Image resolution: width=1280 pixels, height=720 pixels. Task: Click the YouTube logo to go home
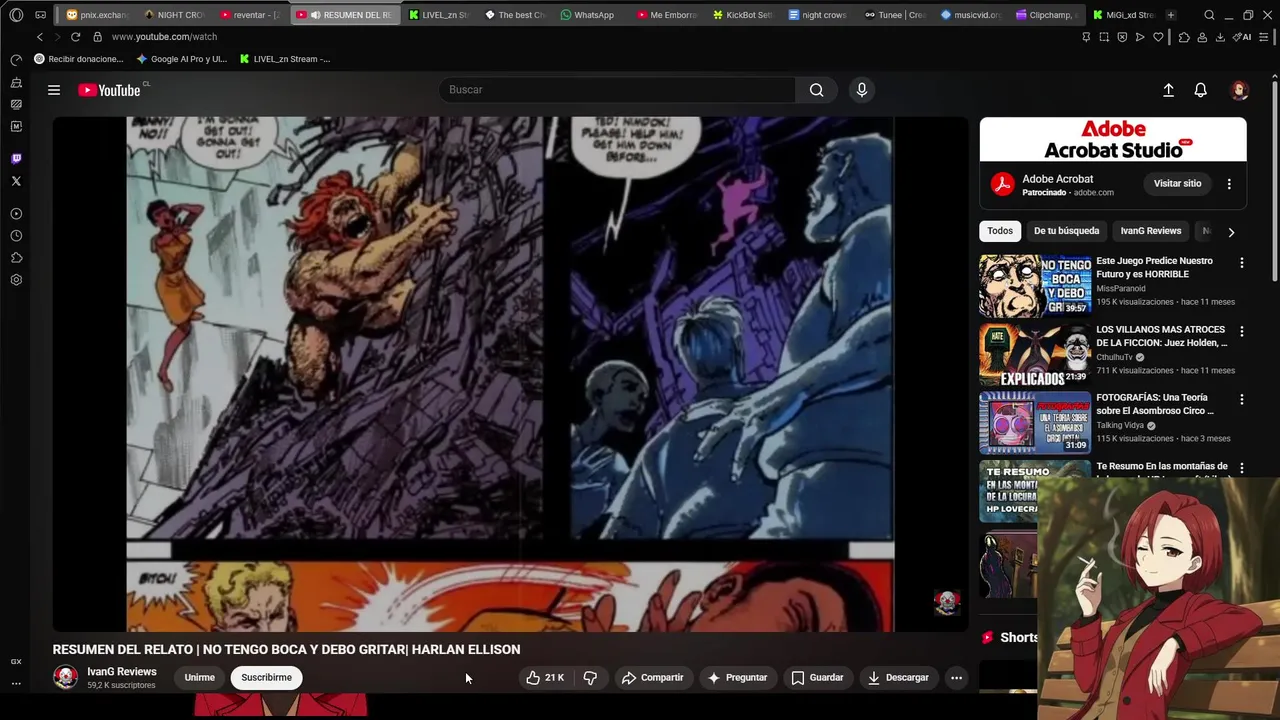coord(110,90)
